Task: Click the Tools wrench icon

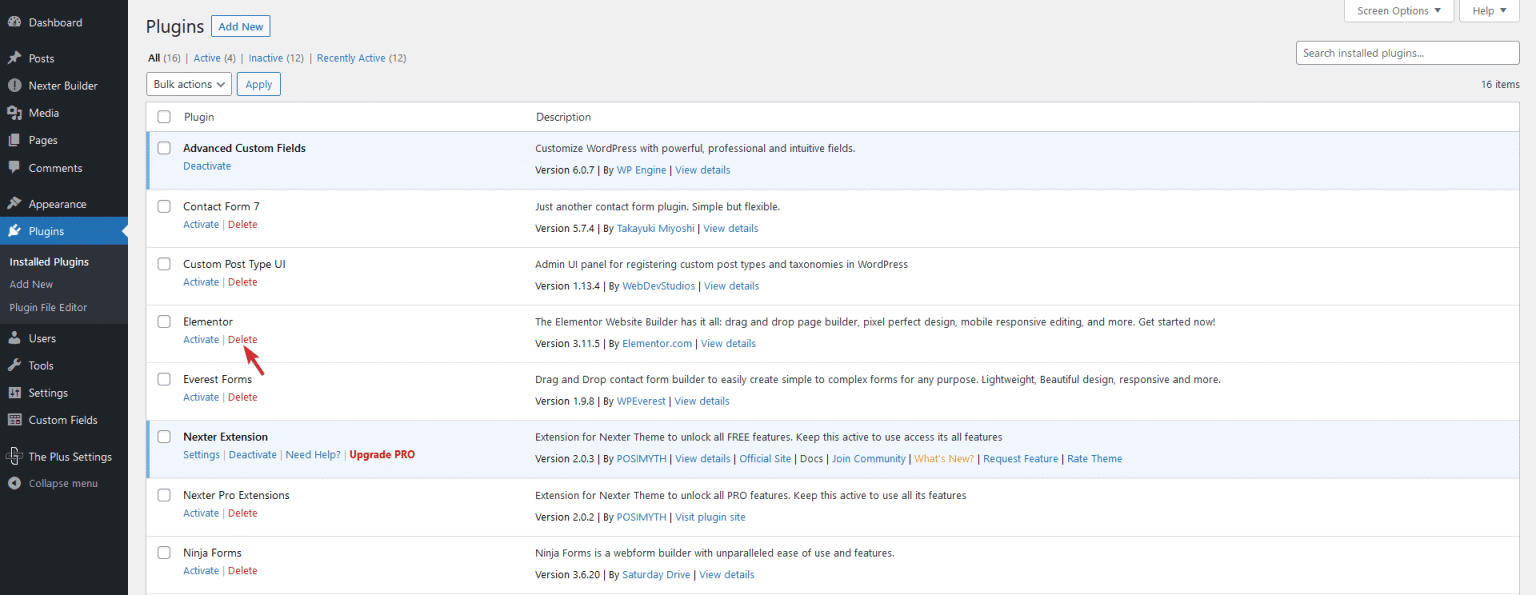Action: click(x=14, y=366)
